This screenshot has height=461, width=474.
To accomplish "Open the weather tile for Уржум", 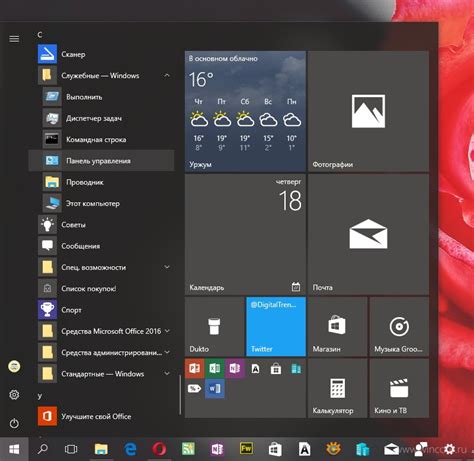I will point(245,111).
